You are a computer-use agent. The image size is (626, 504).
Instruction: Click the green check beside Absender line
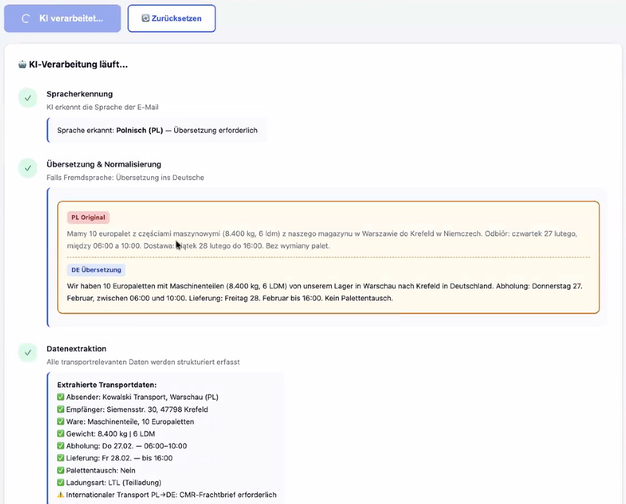[x=61, y=397]
